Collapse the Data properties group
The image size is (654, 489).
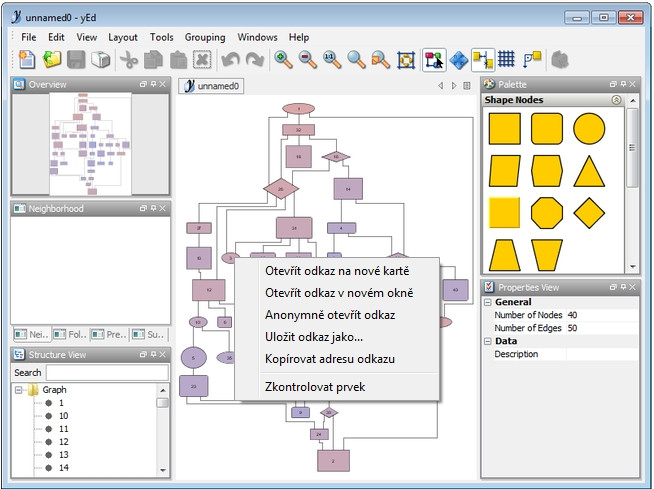point(487,341)
